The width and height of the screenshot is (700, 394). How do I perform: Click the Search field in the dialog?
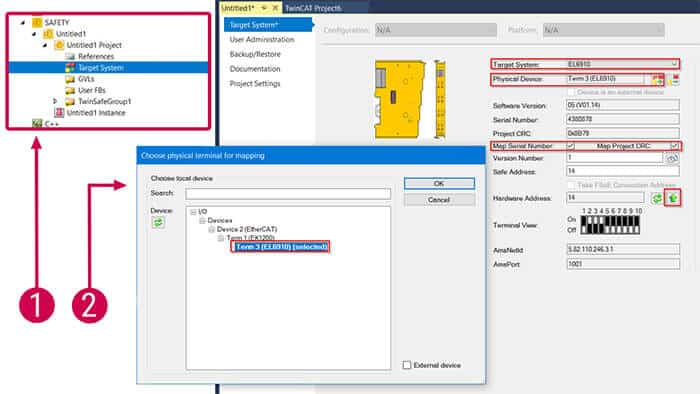pos(288,194)
